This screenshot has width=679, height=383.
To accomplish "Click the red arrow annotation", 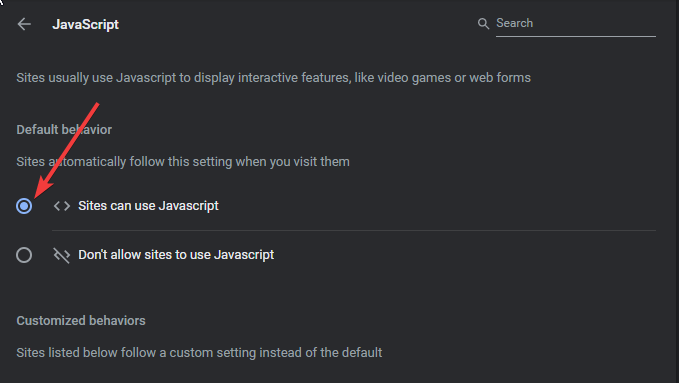I will click(66, 151).
